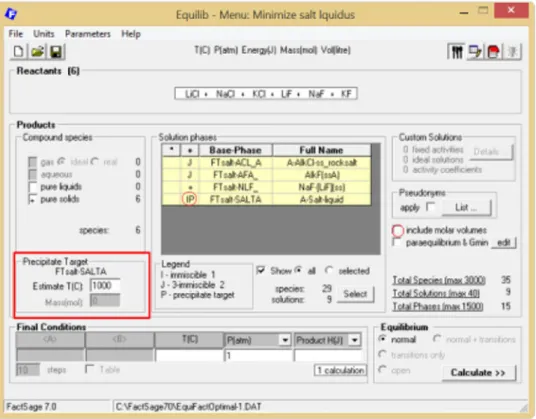The image size is (536, 419).
Task: Open the Product H(J) dropdown arrow
Action: (354, 340)
